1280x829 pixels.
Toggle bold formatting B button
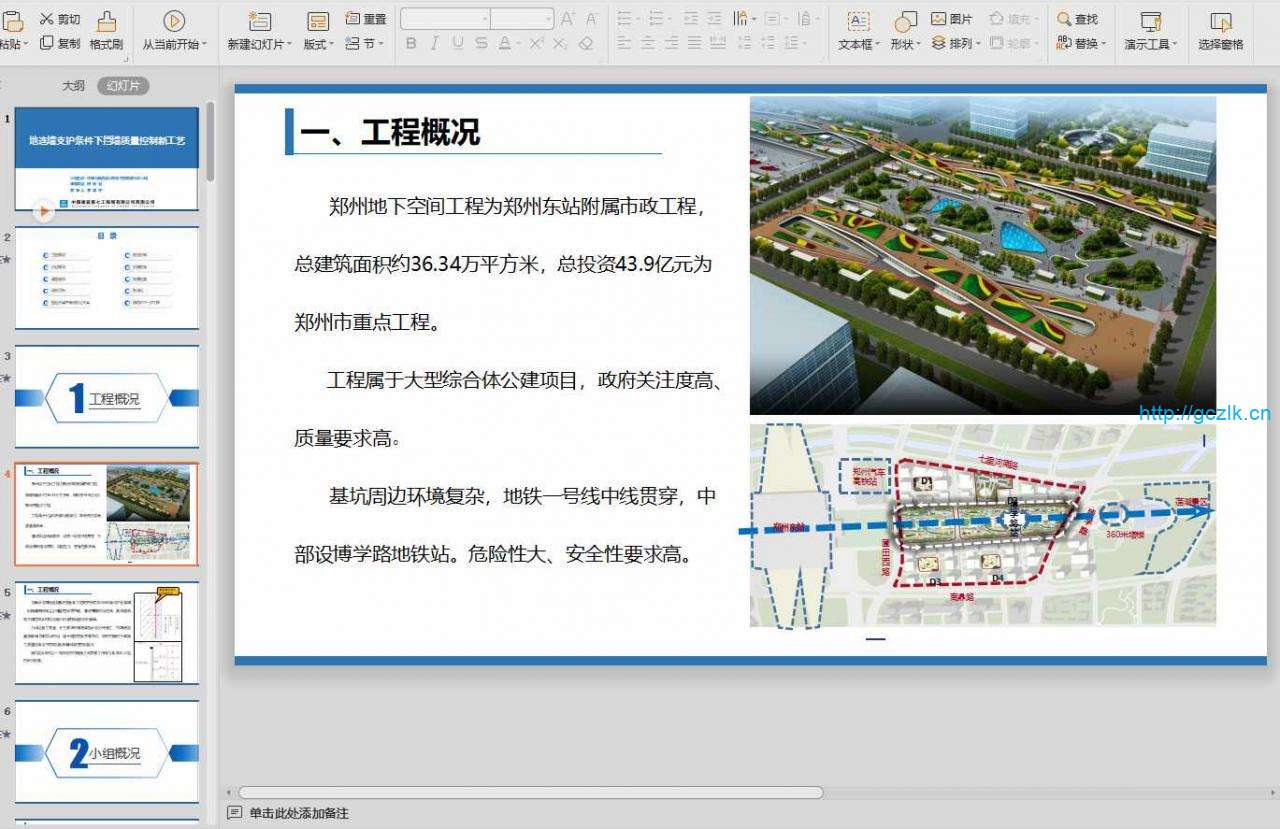tap(411, 44)
